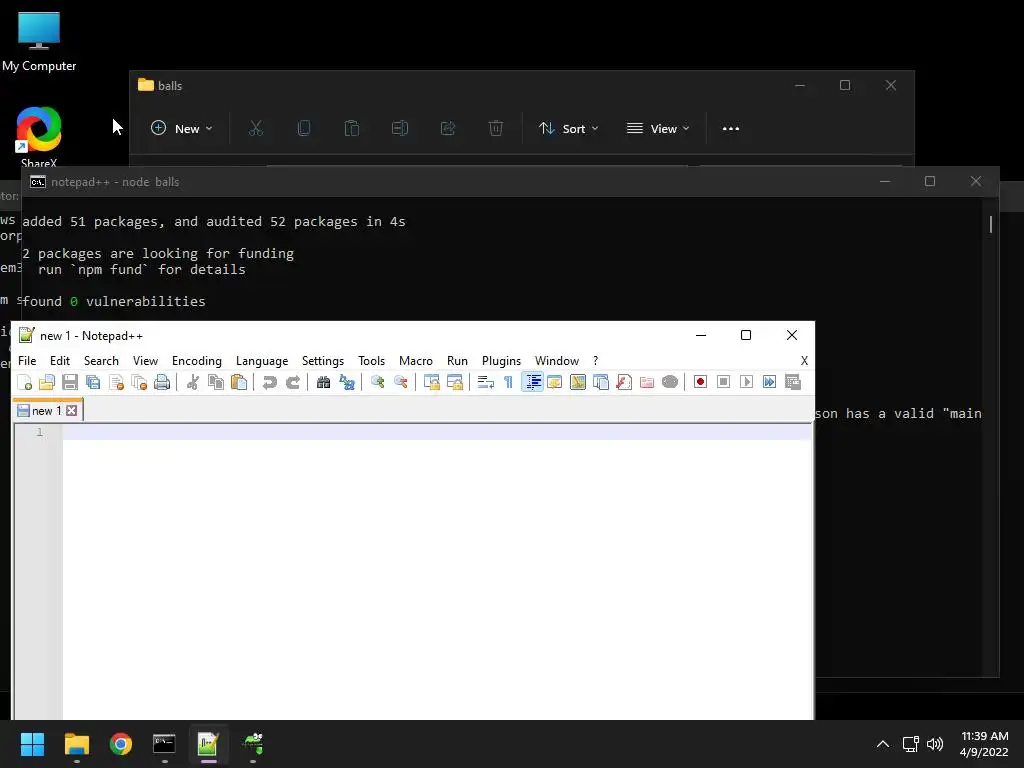Open Google Chrome from the taskbar
The image size is (1024, 768).
point(120,744)
